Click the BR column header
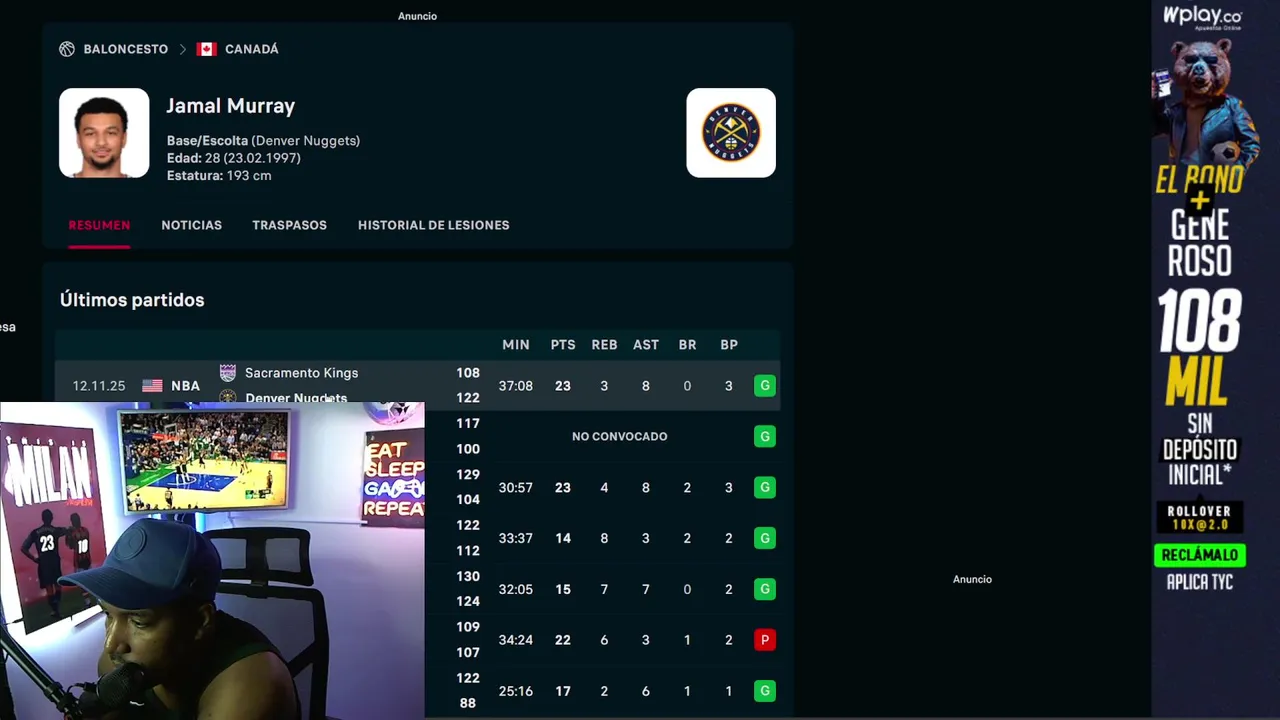Image resolution: width=1280 pixels, height=720 pixels. point(687,345)
